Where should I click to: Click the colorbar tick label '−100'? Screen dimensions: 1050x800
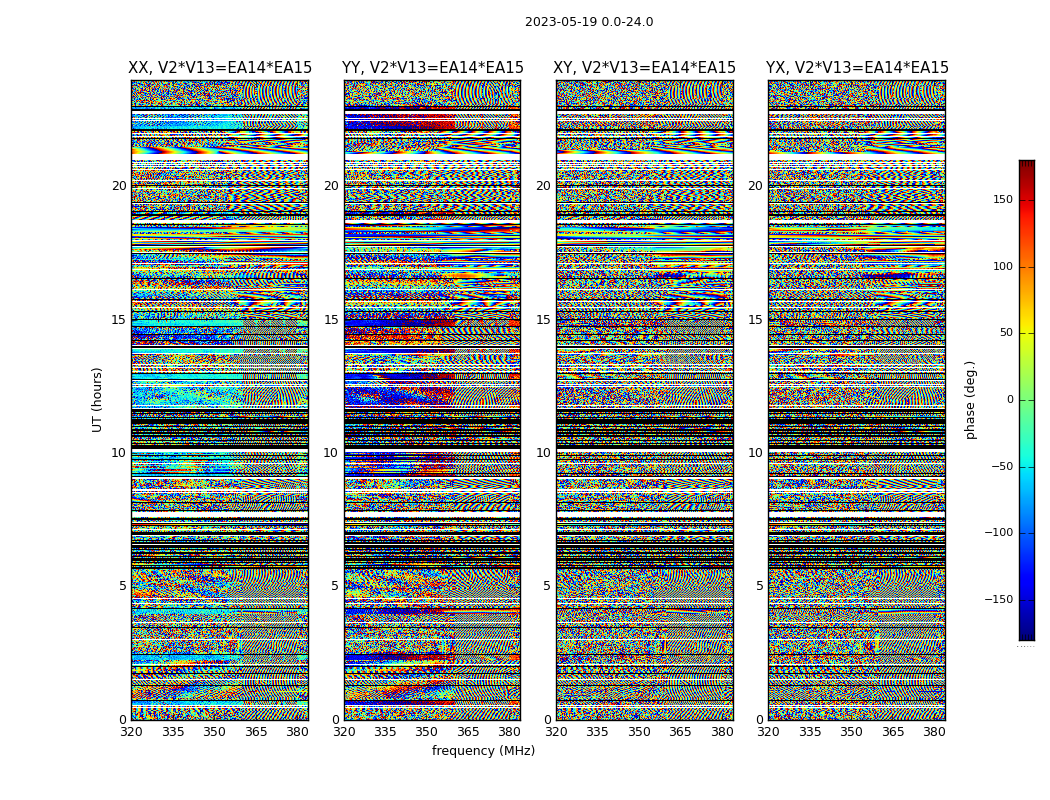tap(999, 533)
